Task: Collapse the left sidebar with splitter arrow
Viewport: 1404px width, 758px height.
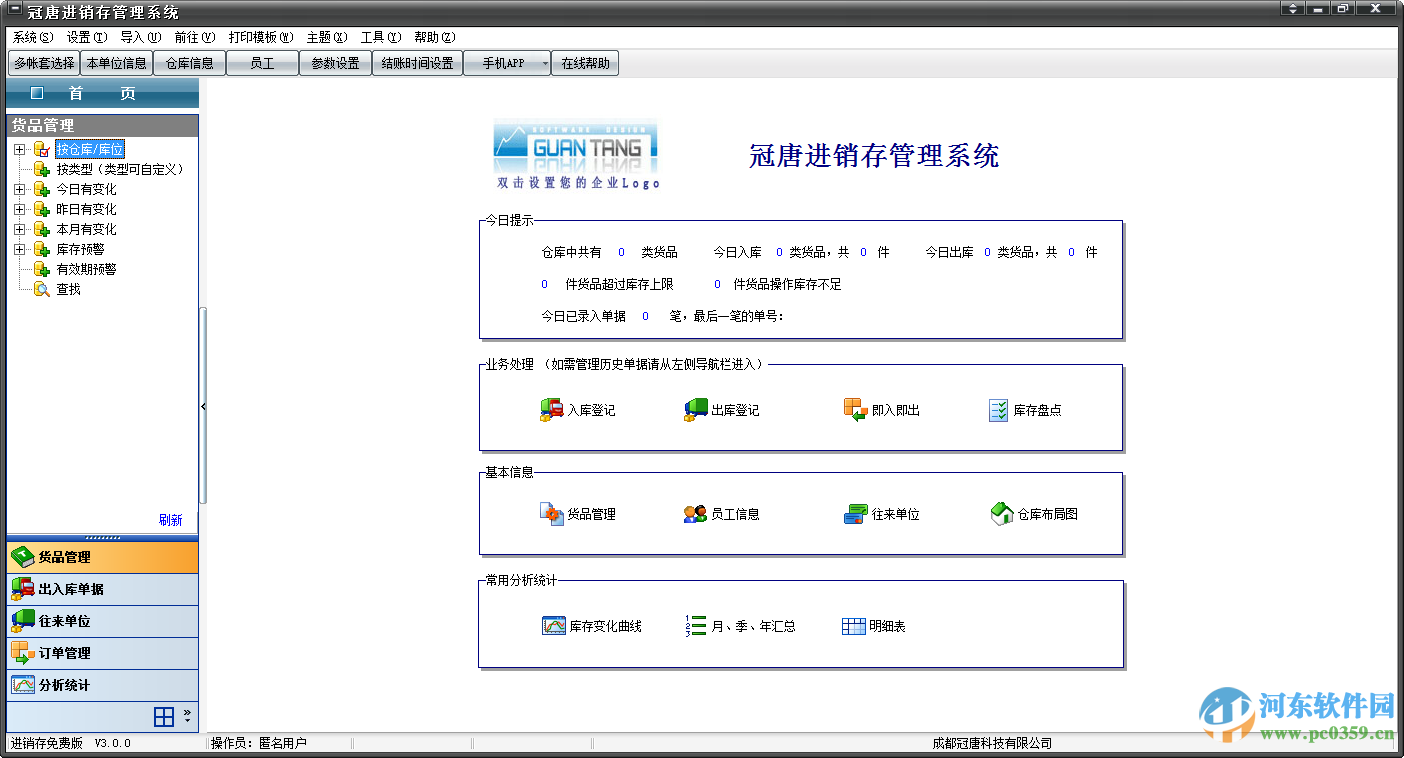Action: (x=203, y=406)
